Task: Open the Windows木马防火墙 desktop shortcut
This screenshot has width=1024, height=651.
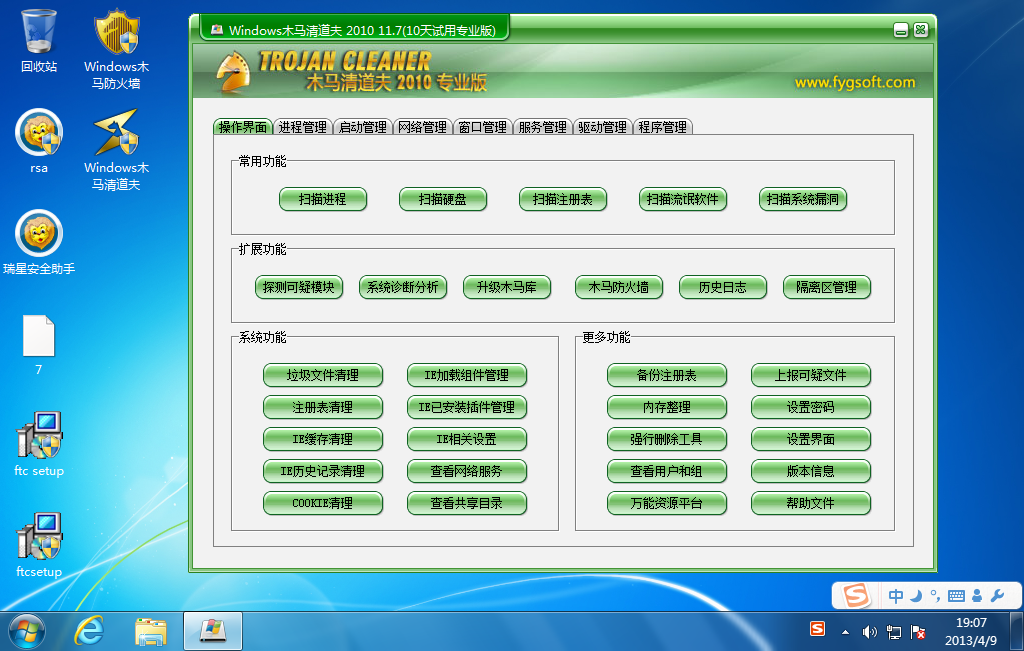Action: pos(116,48)
